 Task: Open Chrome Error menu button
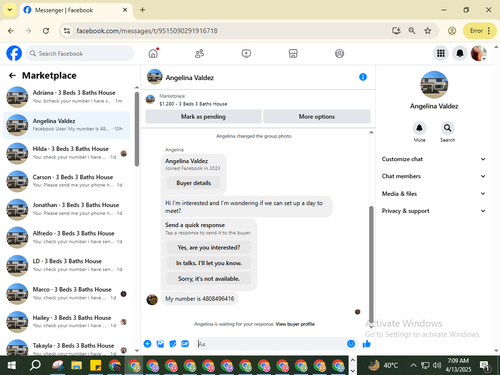(x=480, y=31)
